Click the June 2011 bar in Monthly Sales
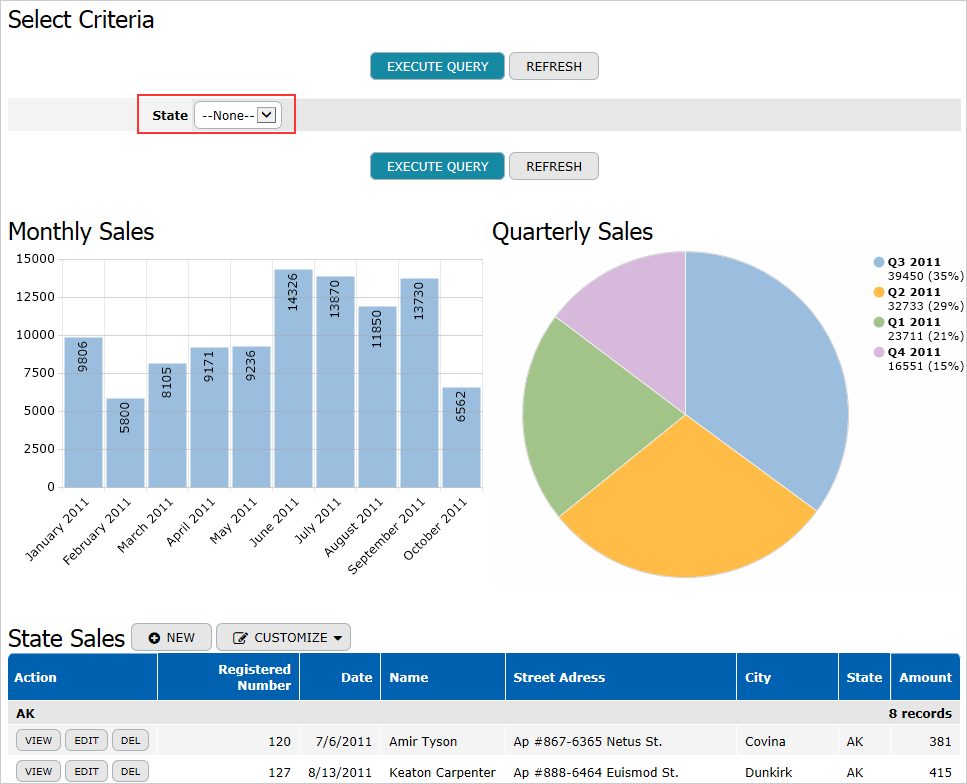The image size is (967, 784). [x=293, y=379]
